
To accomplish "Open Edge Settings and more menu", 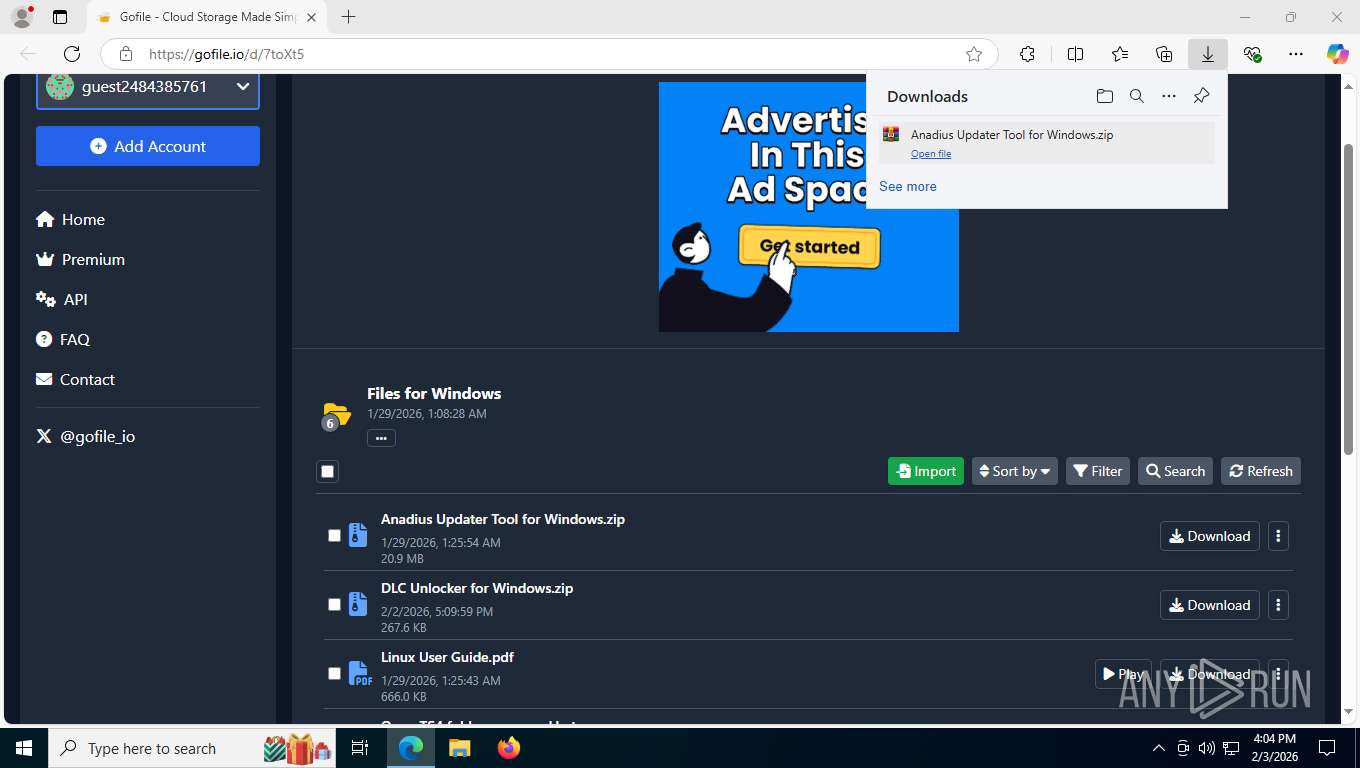I will (x=1296, y=54).
